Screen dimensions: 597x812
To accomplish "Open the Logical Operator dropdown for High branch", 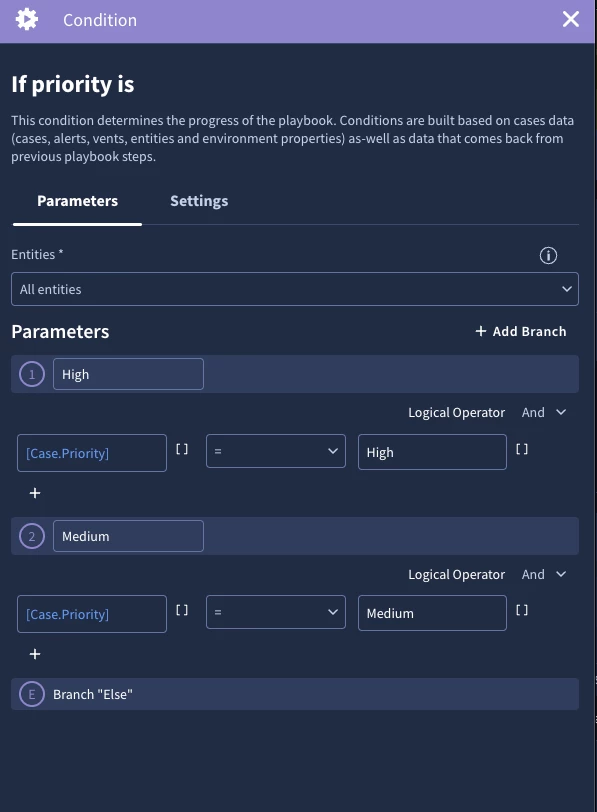I will [x=544, y=413].
